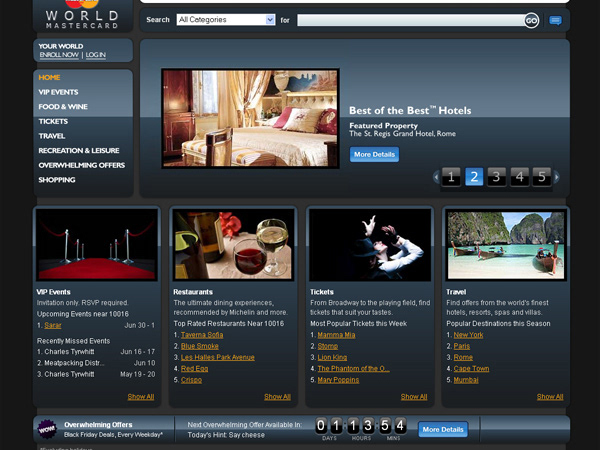Open VIP Events in side menu

click(x=58, y=92)
